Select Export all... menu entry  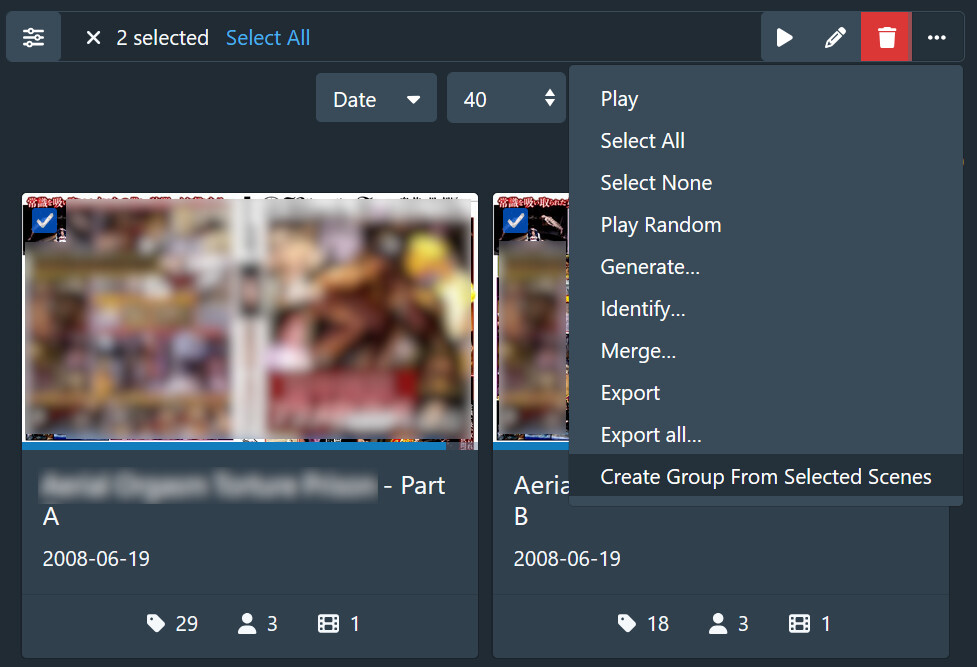click(650, 435)
